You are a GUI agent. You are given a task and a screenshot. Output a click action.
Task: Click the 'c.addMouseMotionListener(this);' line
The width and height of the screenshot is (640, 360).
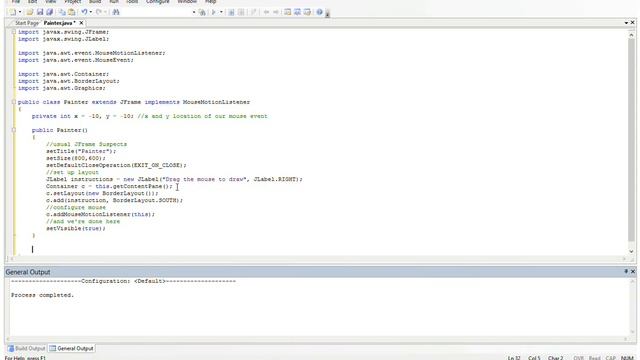tap(100, 214)
